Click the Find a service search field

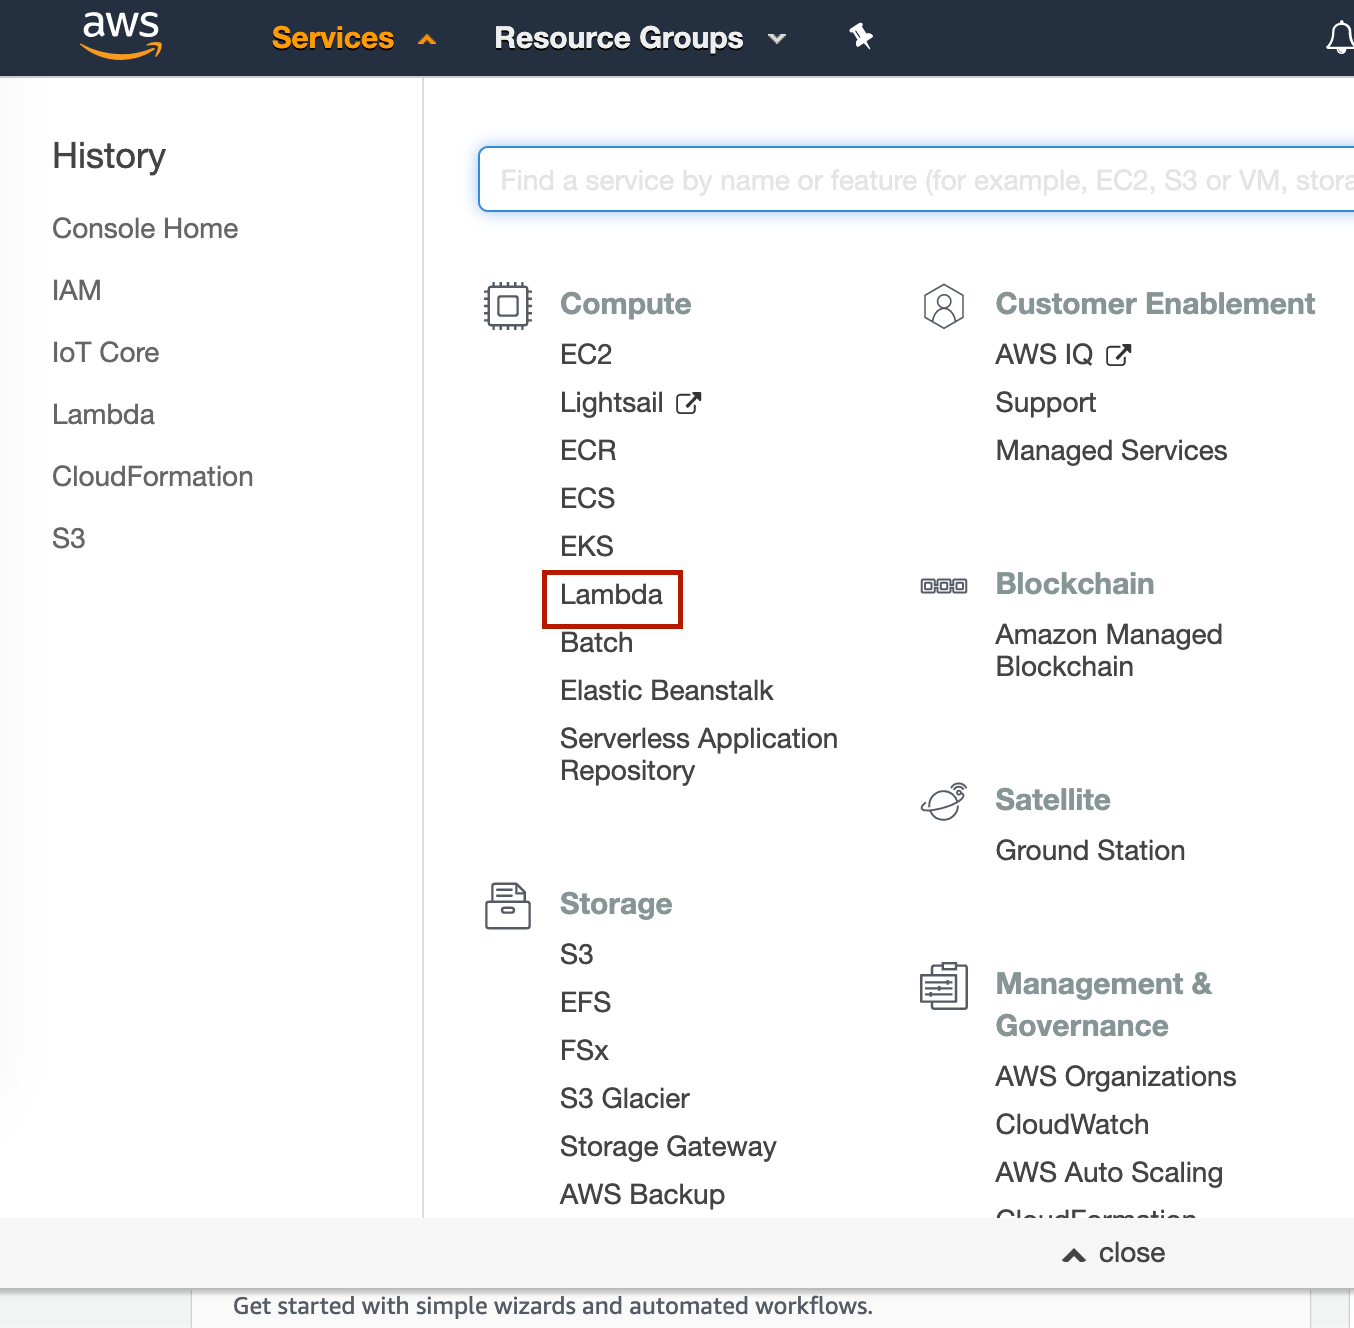click(x=915, y=180)
